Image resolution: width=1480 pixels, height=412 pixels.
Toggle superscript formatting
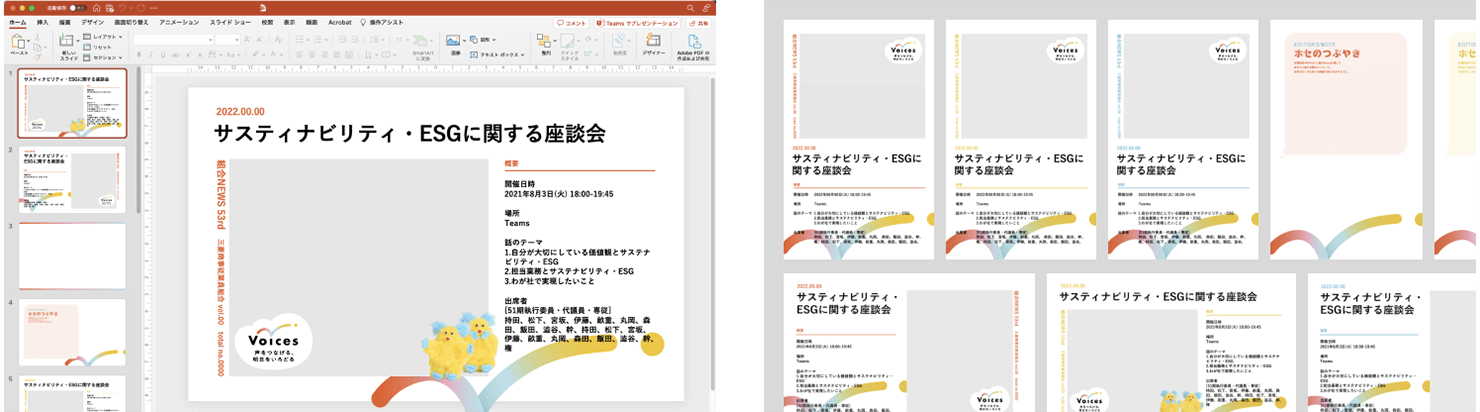pos(188,54)
